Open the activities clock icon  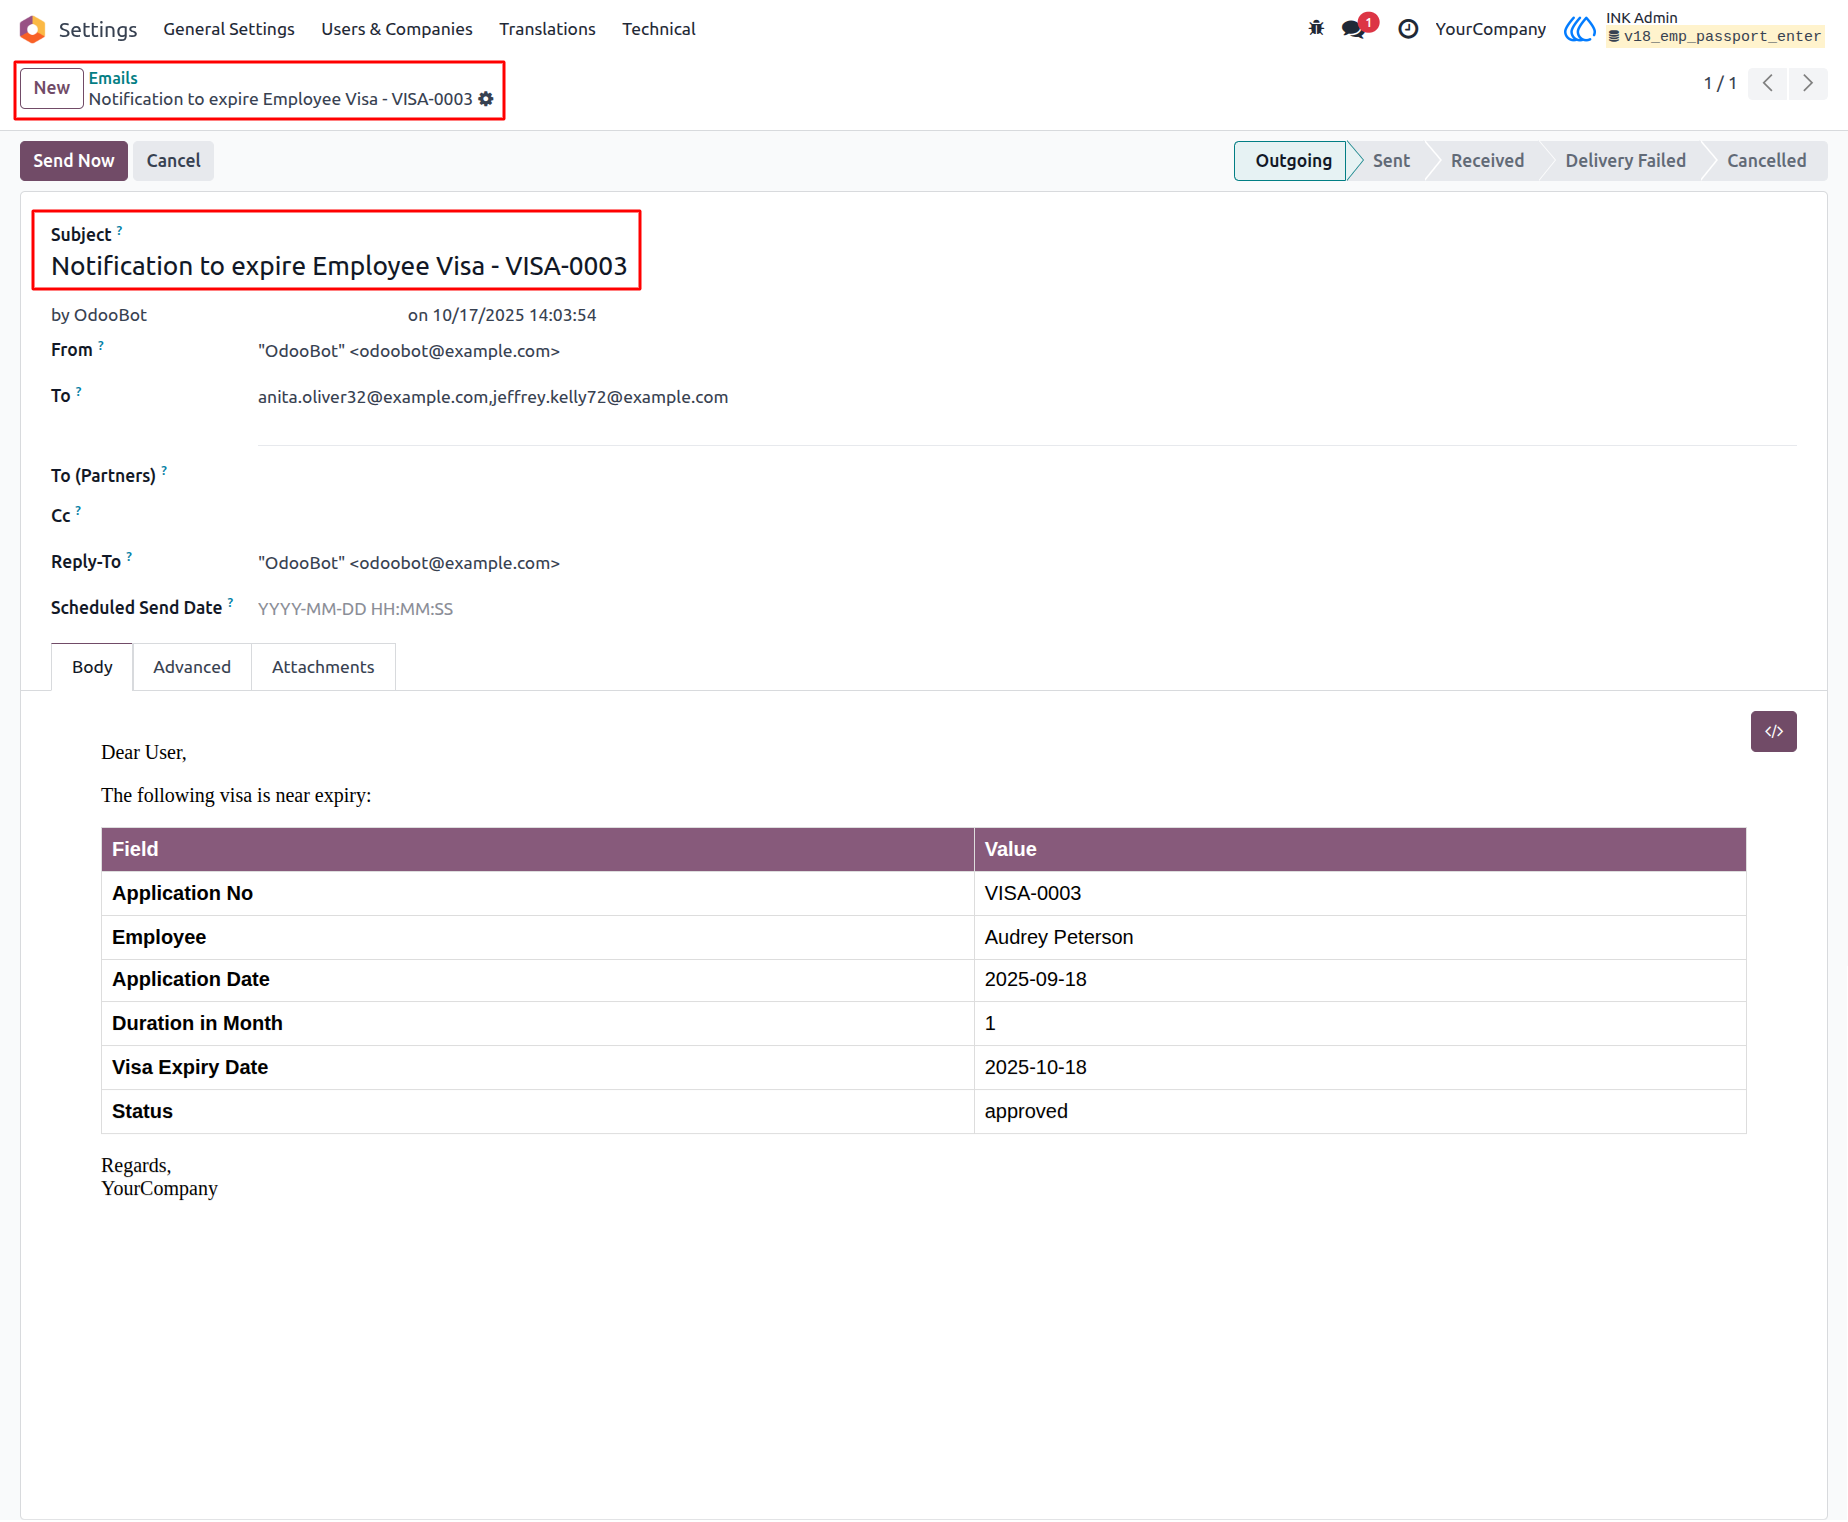1408,29
